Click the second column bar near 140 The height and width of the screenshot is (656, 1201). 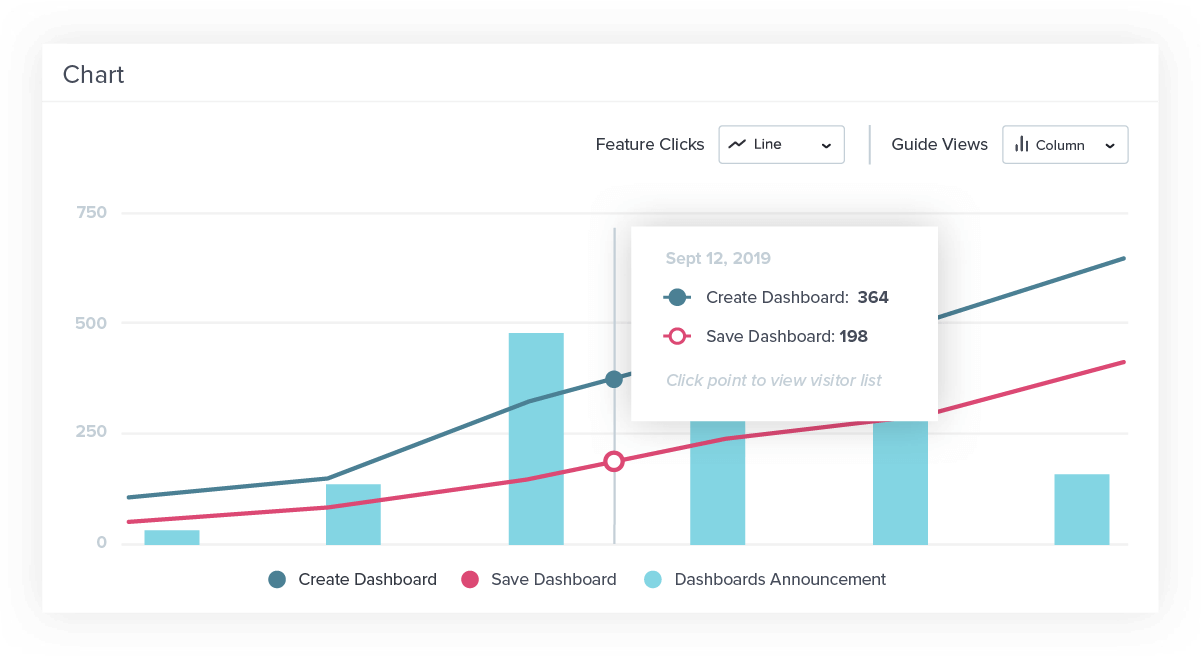pyautogui.click(x=353, y=514)
